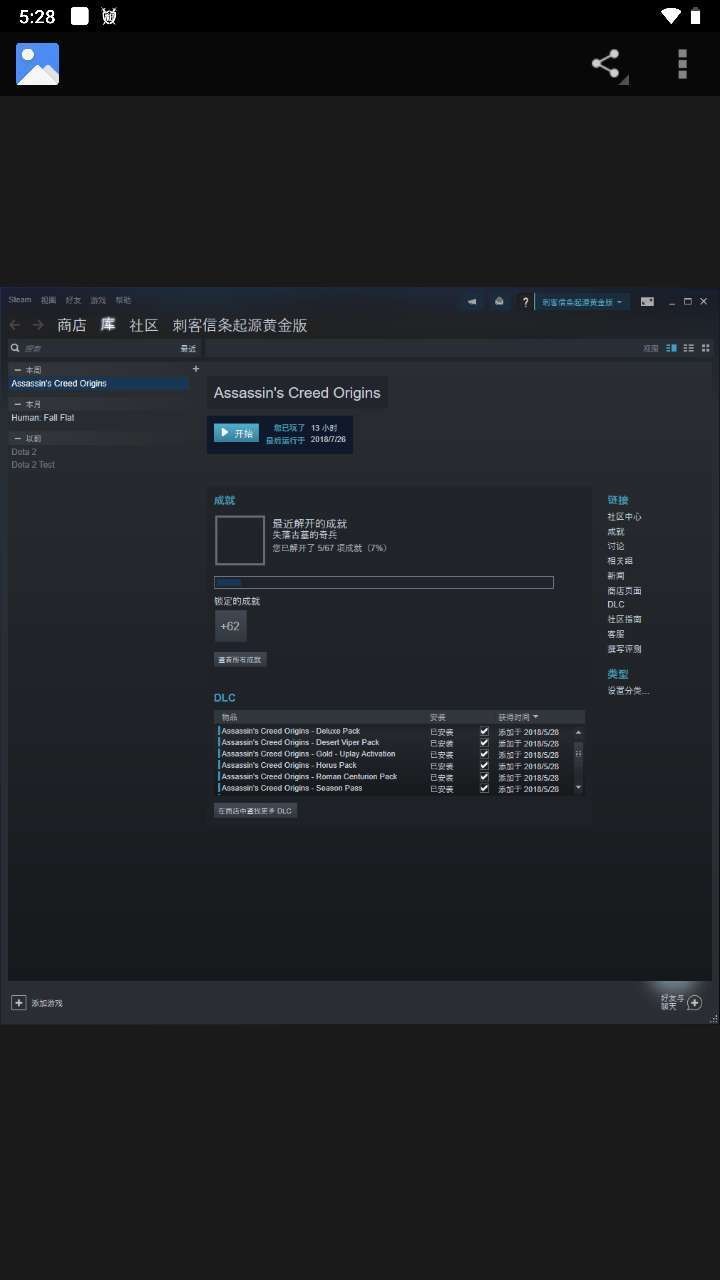Open the 成就 link in 链接 list
The width and height of the screenshot is (720, 1280).
point(616,532)
